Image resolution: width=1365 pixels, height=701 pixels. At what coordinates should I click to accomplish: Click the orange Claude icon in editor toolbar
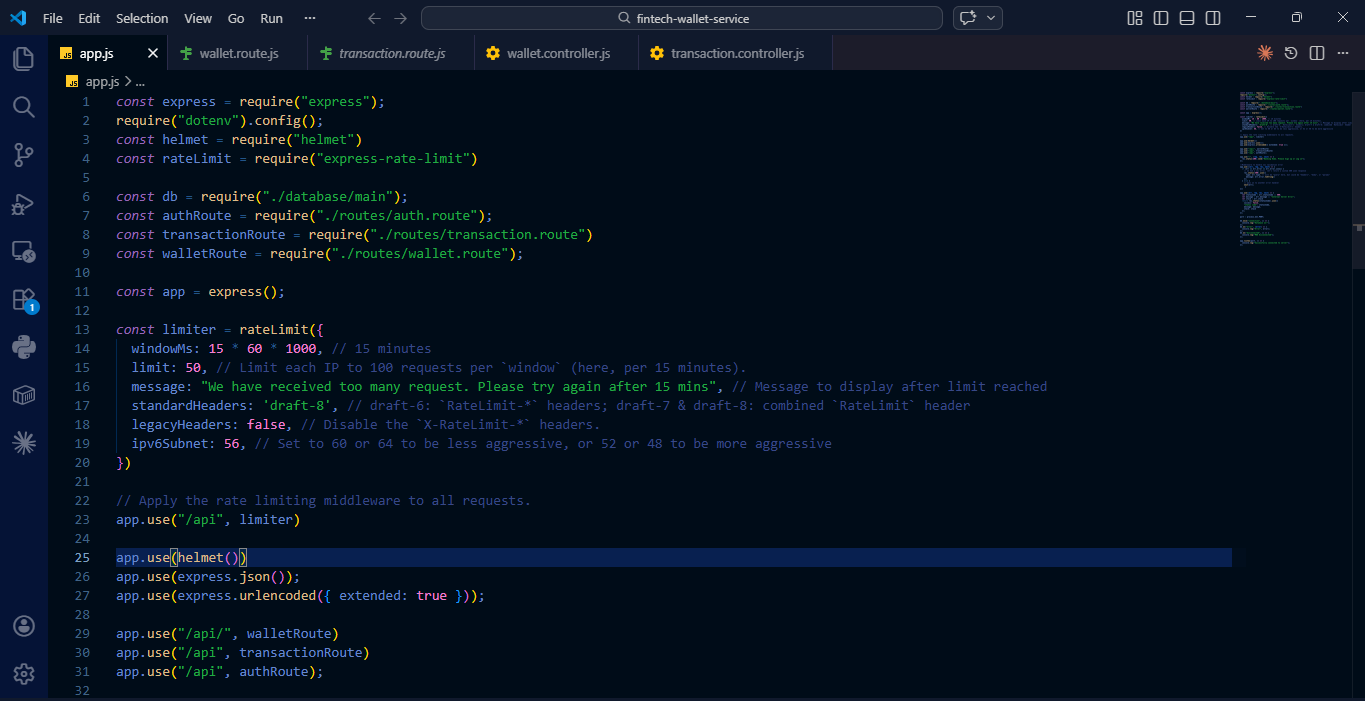[1265, 53]
